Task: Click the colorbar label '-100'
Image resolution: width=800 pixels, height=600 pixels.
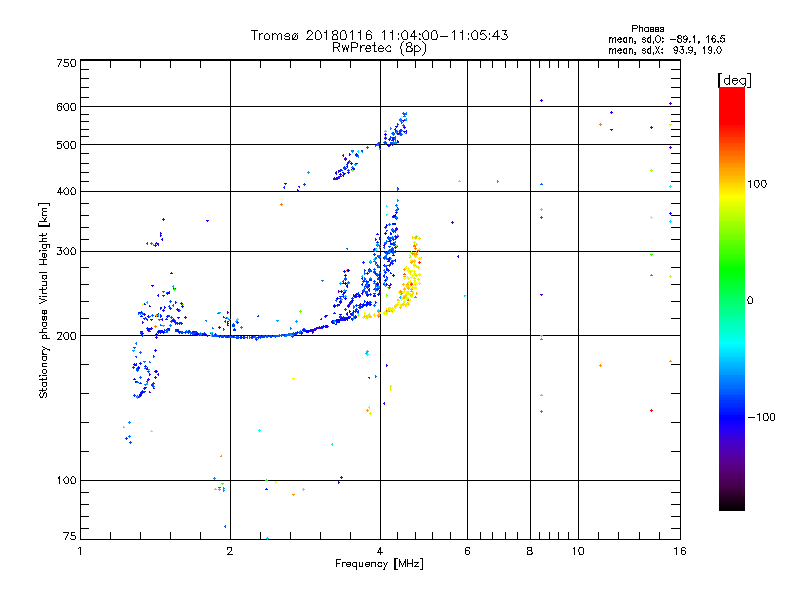Action: pos(762,417)
